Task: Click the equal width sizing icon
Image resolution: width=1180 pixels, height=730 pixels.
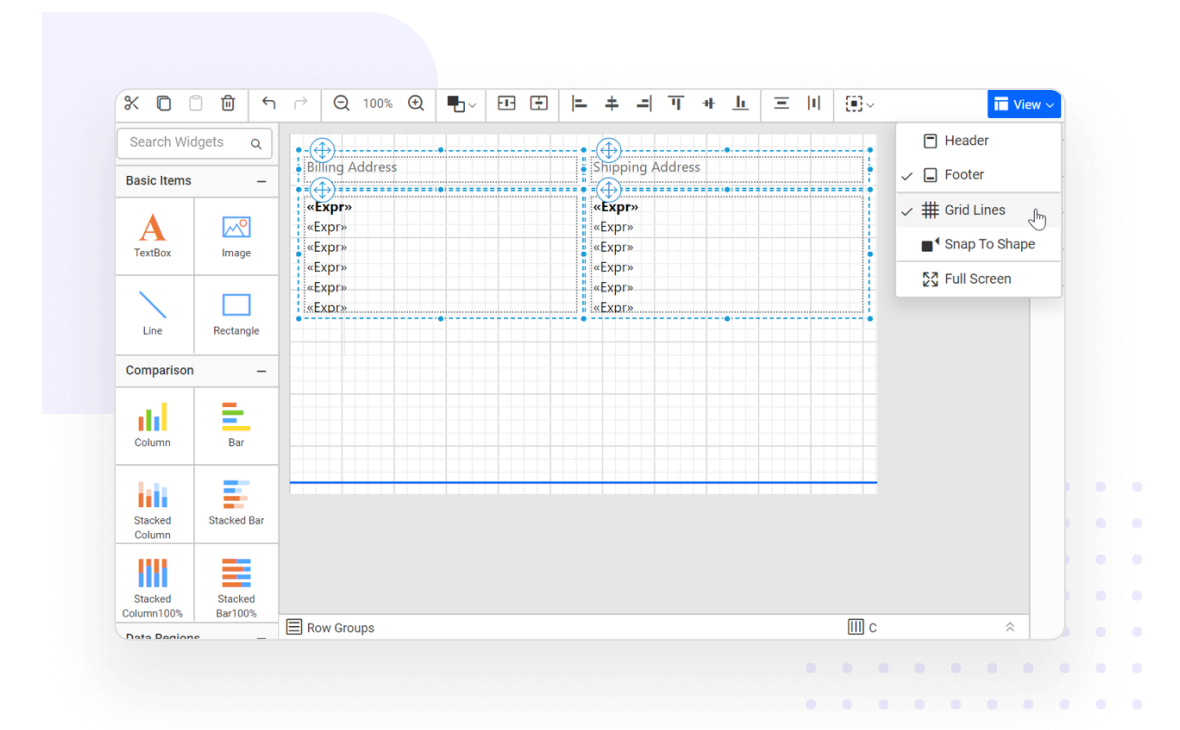Action: click(506, 103)
